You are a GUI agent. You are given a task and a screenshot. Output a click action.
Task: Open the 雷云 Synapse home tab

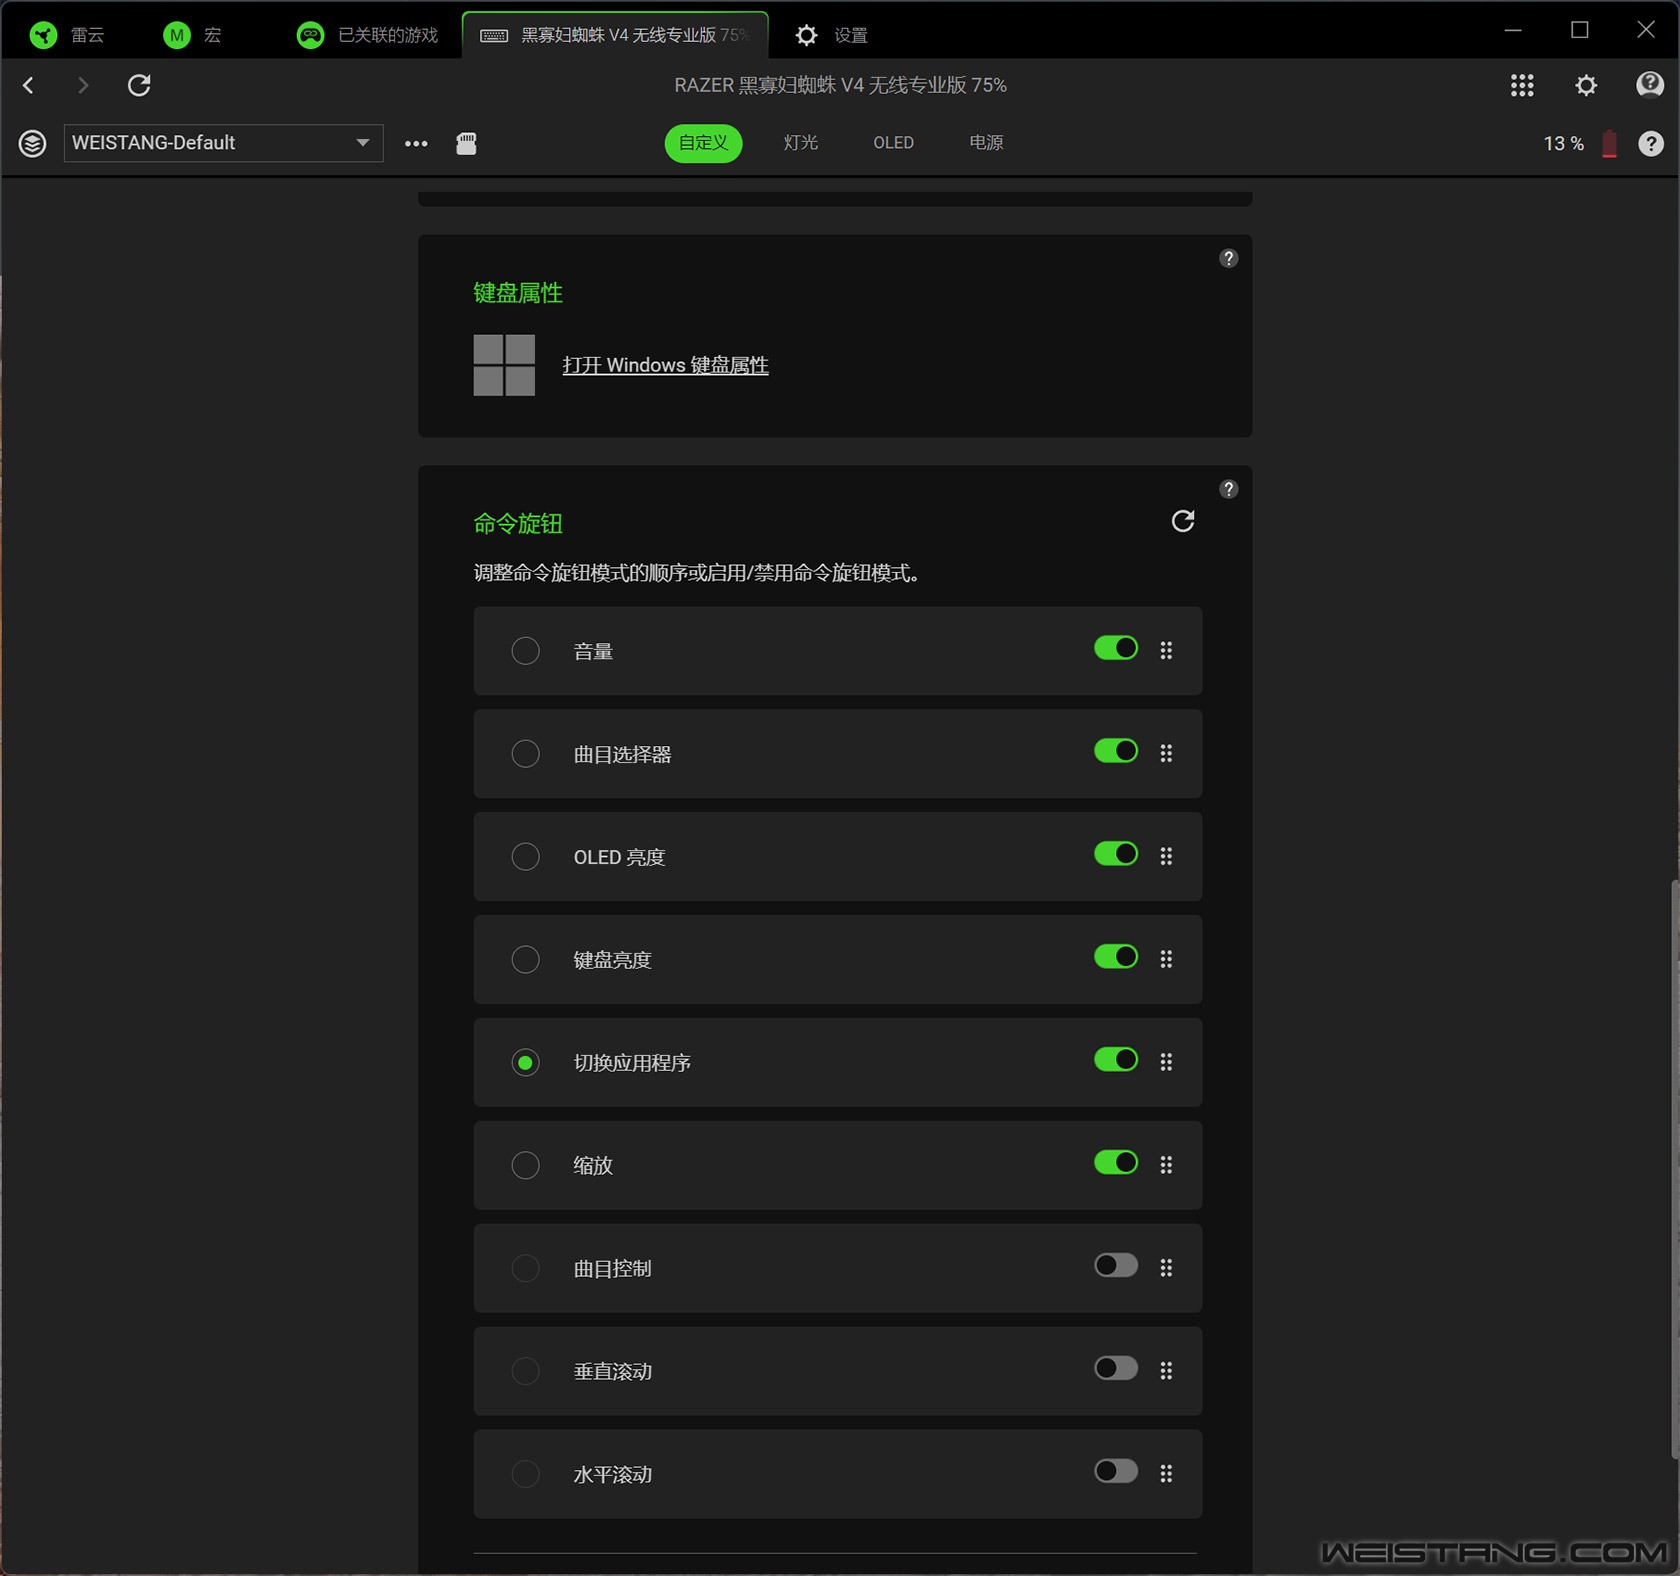(x=67, y=35)
